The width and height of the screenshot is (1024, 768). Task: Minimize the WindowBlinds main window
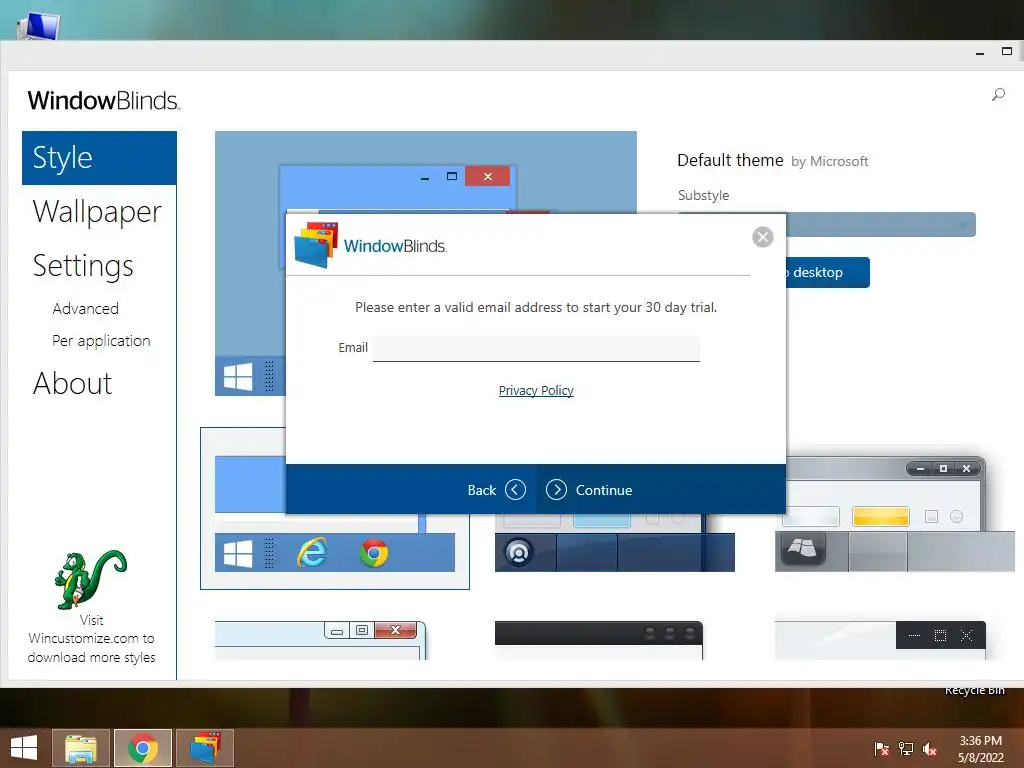pos(980,52)
